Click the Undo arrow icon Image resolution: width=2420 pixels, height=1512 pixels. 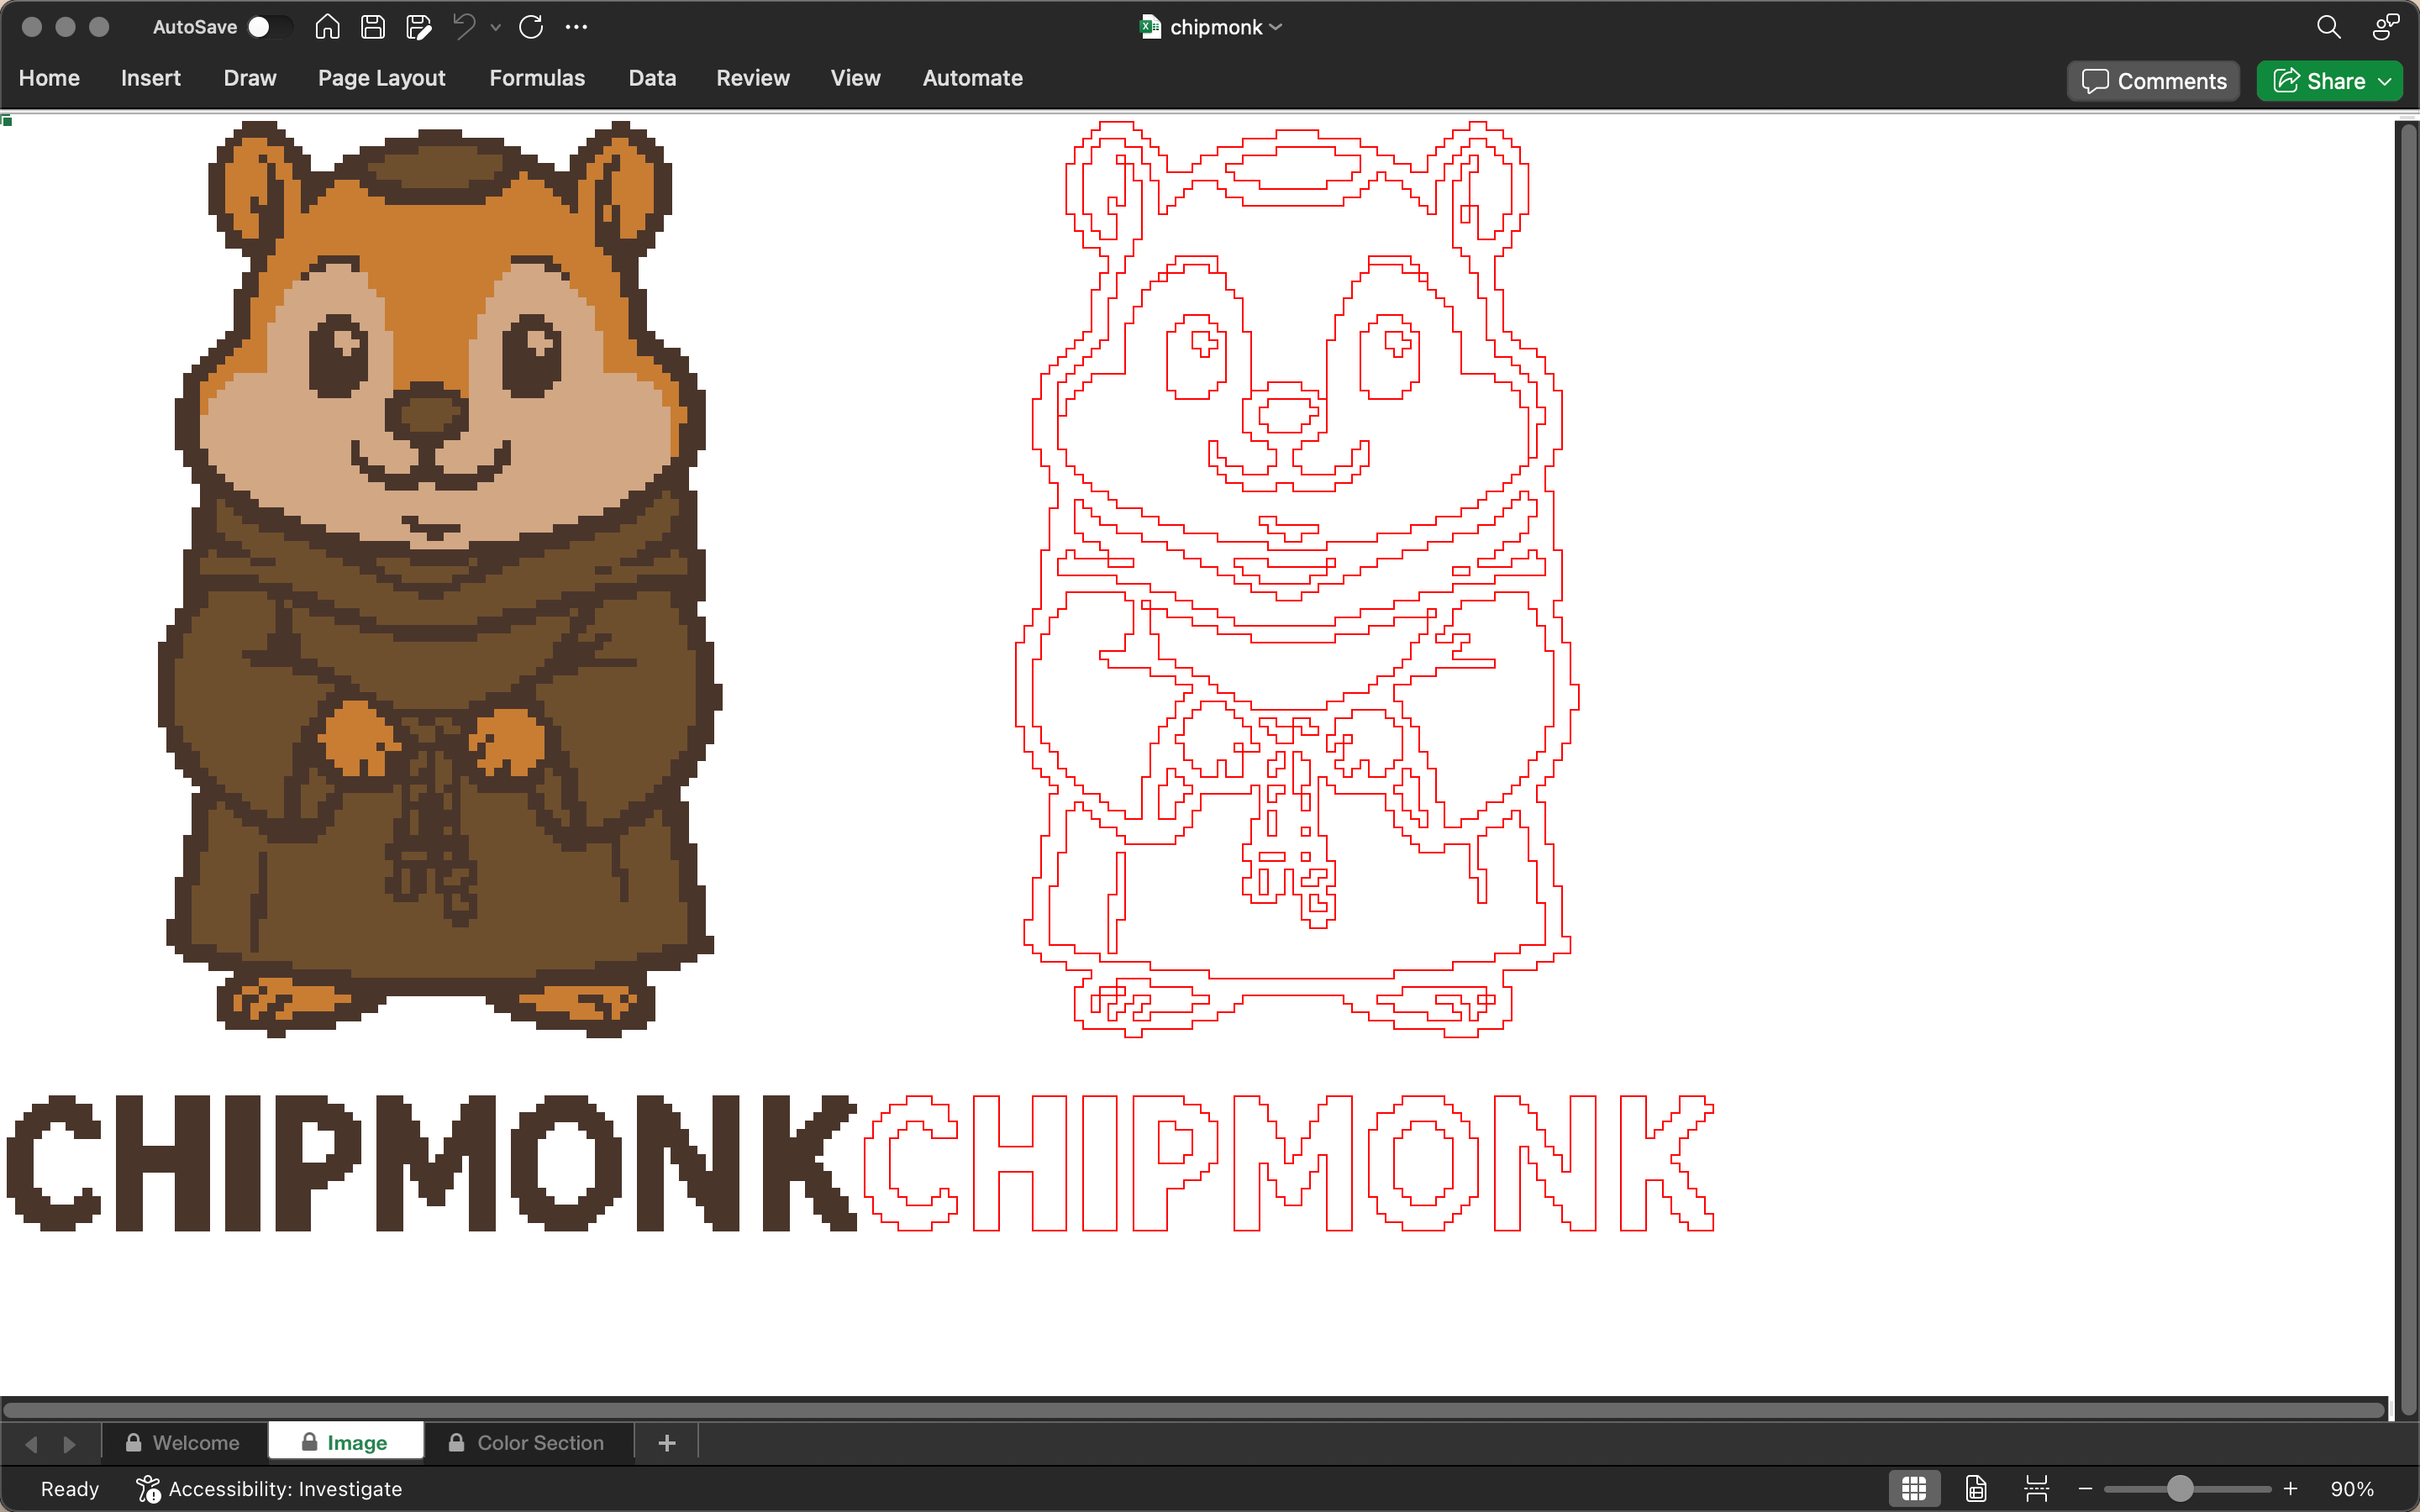463,27
